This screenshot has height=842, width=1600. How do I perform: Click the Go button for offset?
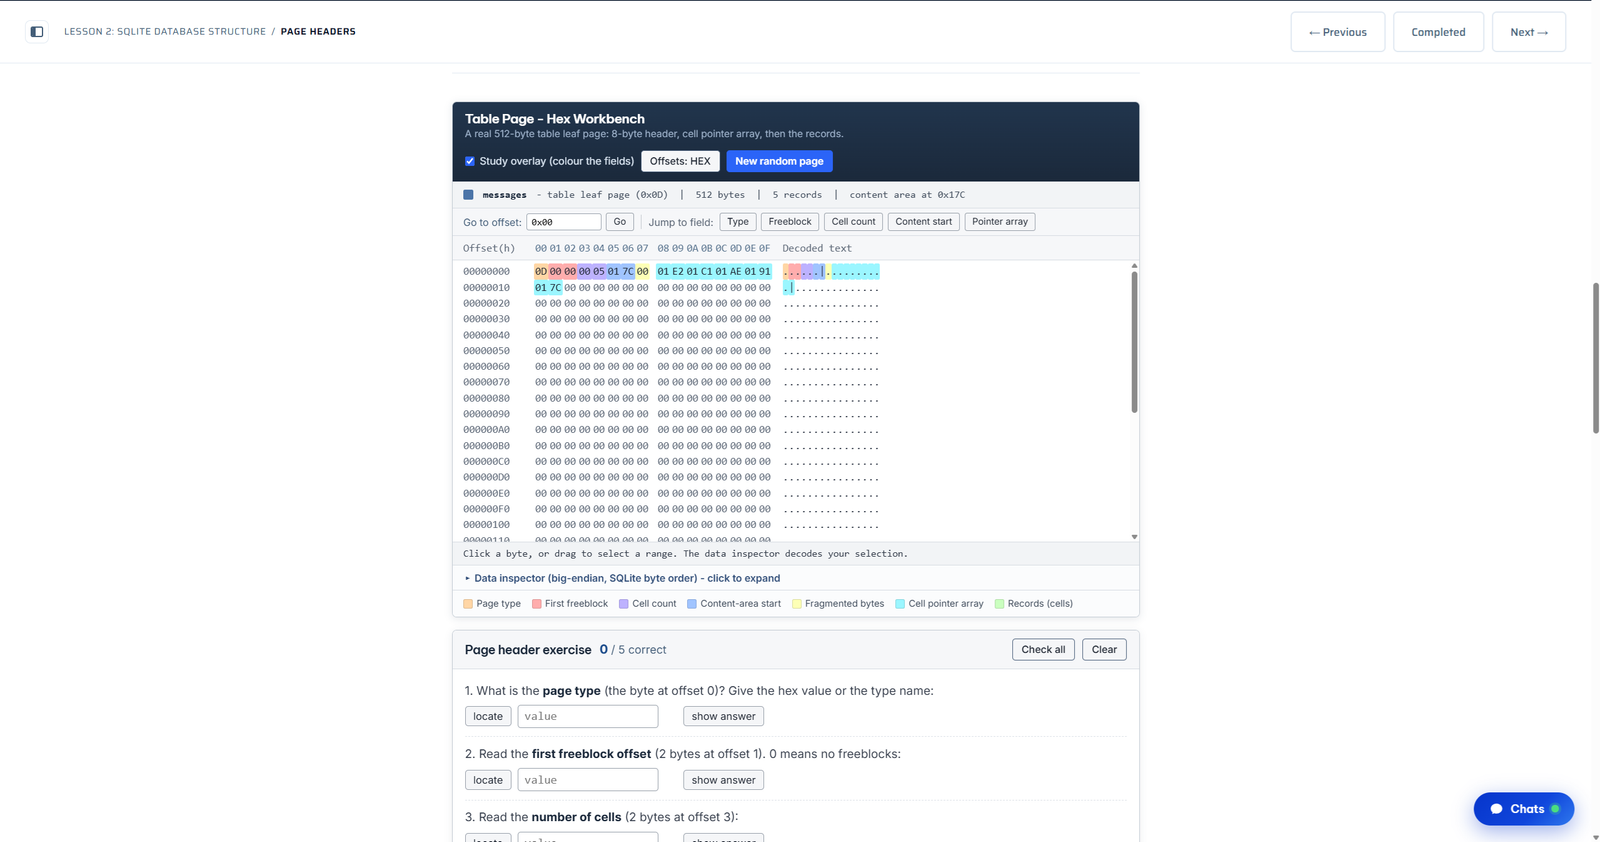[620, 222]
